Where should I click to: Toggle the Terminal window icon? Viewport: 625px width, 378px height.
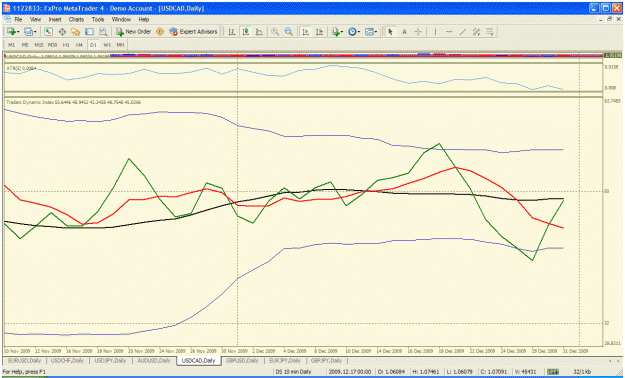pyautogui.click(x=89, y=32)
